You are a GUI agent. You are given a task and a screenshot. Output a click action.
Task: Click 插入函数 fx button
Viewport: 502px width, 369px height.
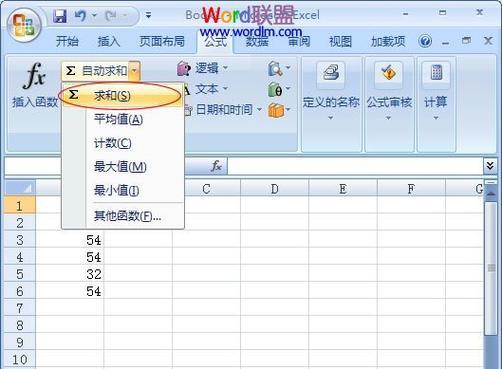(x=35, y=85)
